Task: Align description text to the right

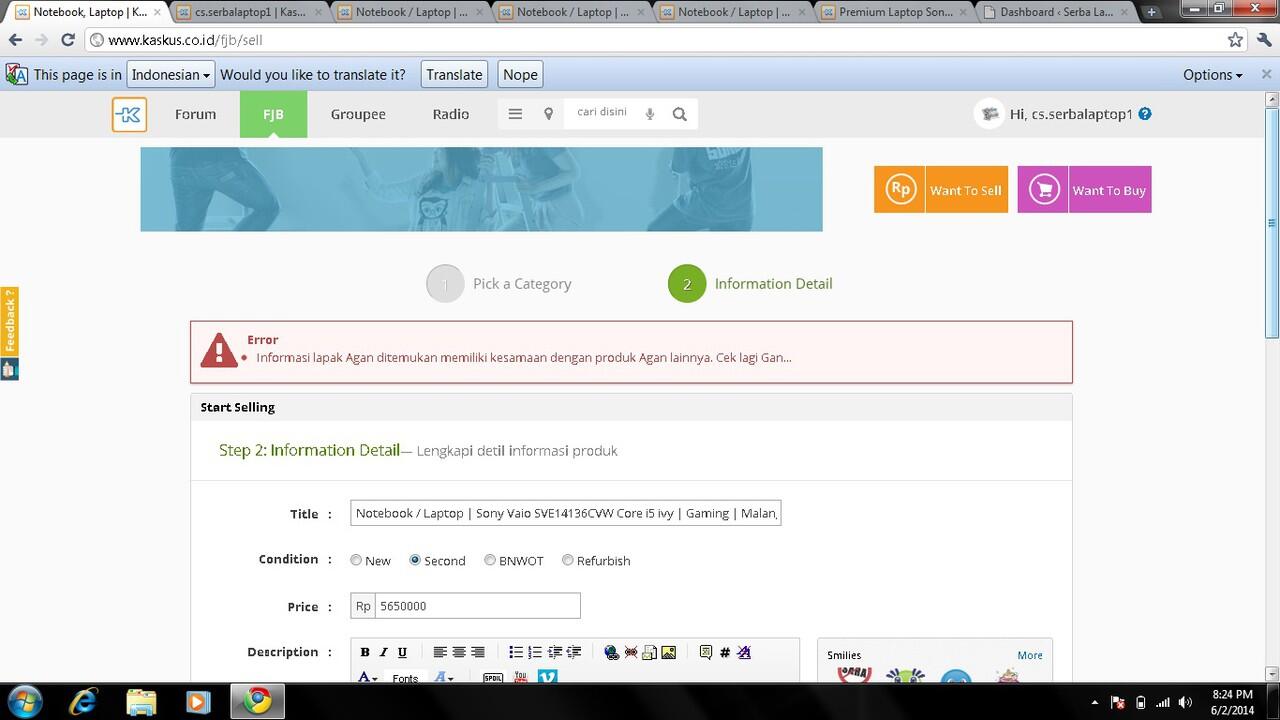Action: [478, 652]
